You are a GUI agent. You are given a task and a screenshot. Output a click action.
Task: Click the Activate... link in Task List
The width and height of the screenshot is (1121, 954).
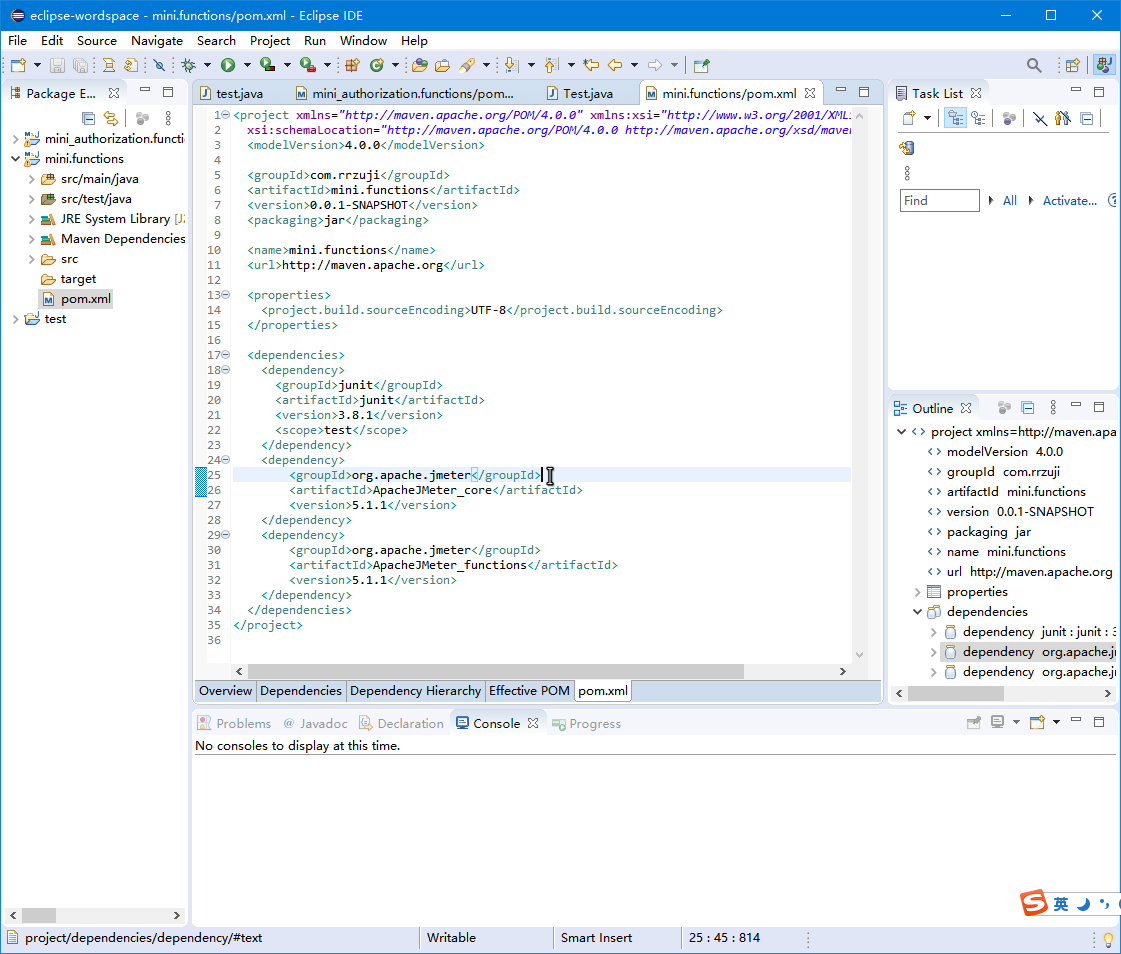coord(1069,201)
